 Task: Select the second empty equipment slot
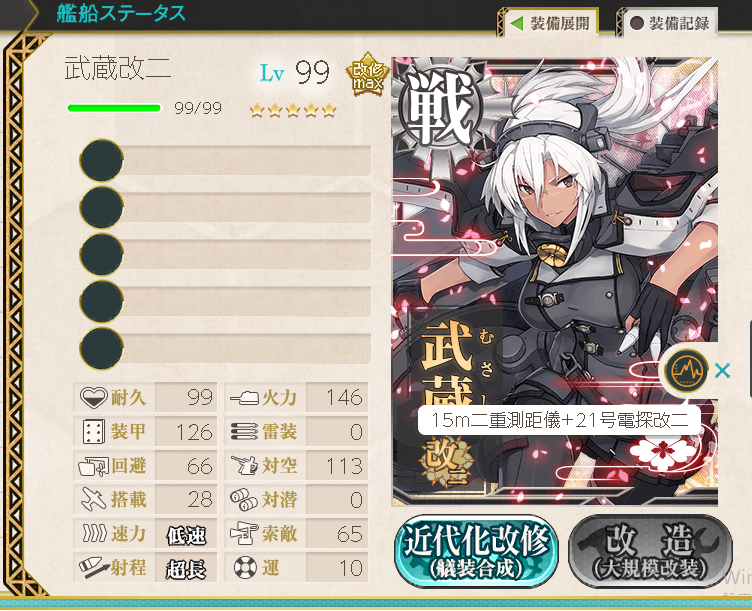(225, 207)
